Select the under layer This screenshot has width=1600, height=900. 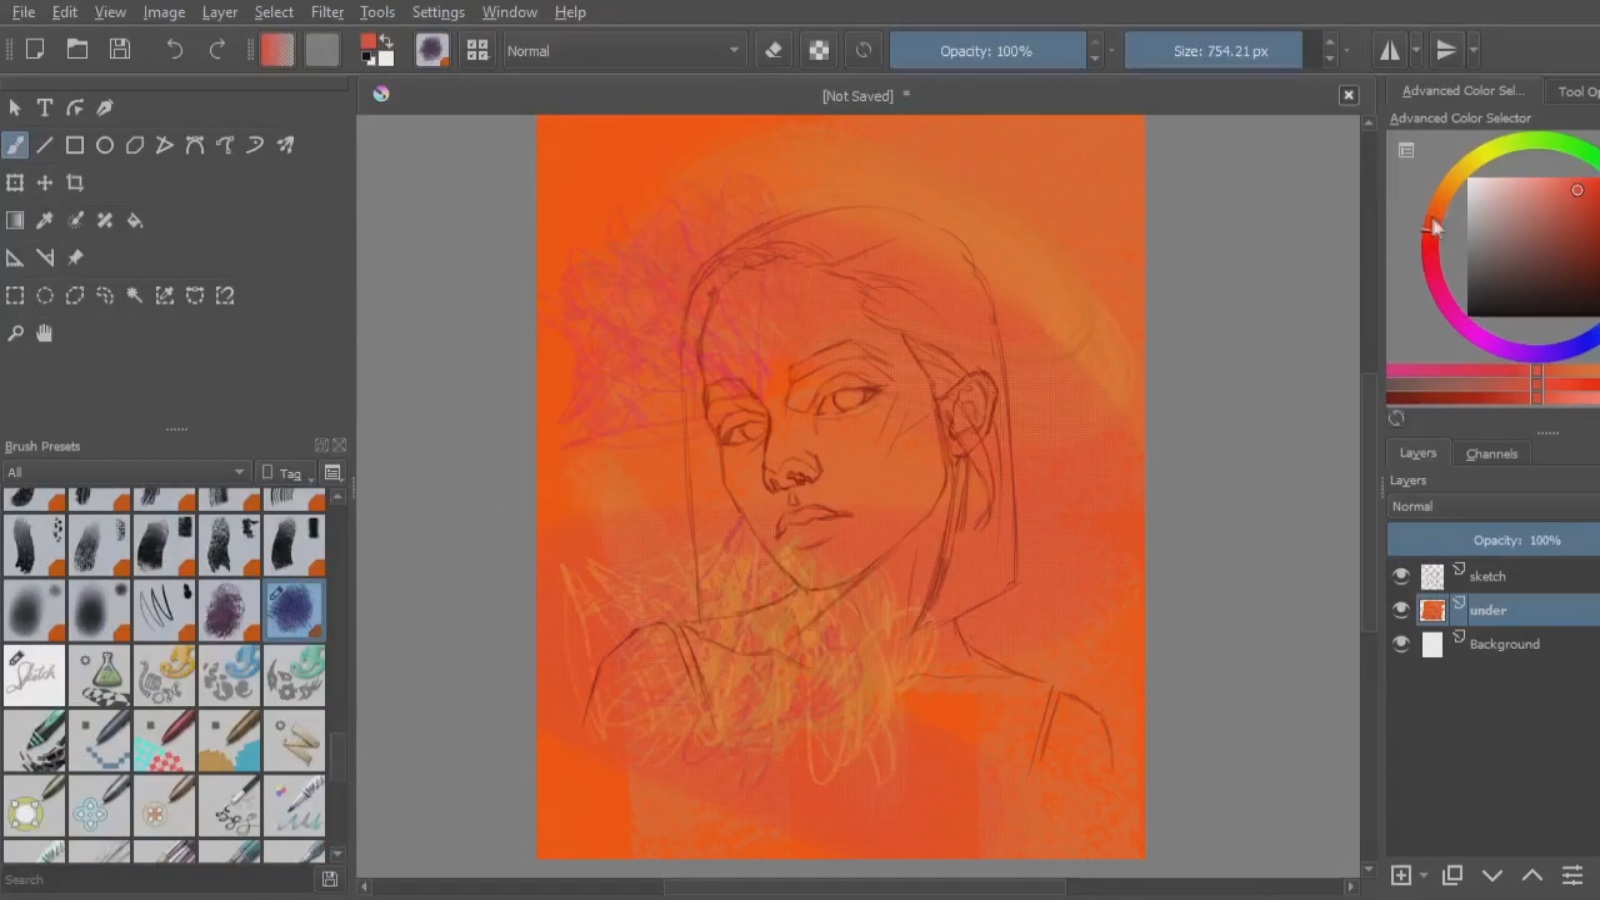(1507, 610)
